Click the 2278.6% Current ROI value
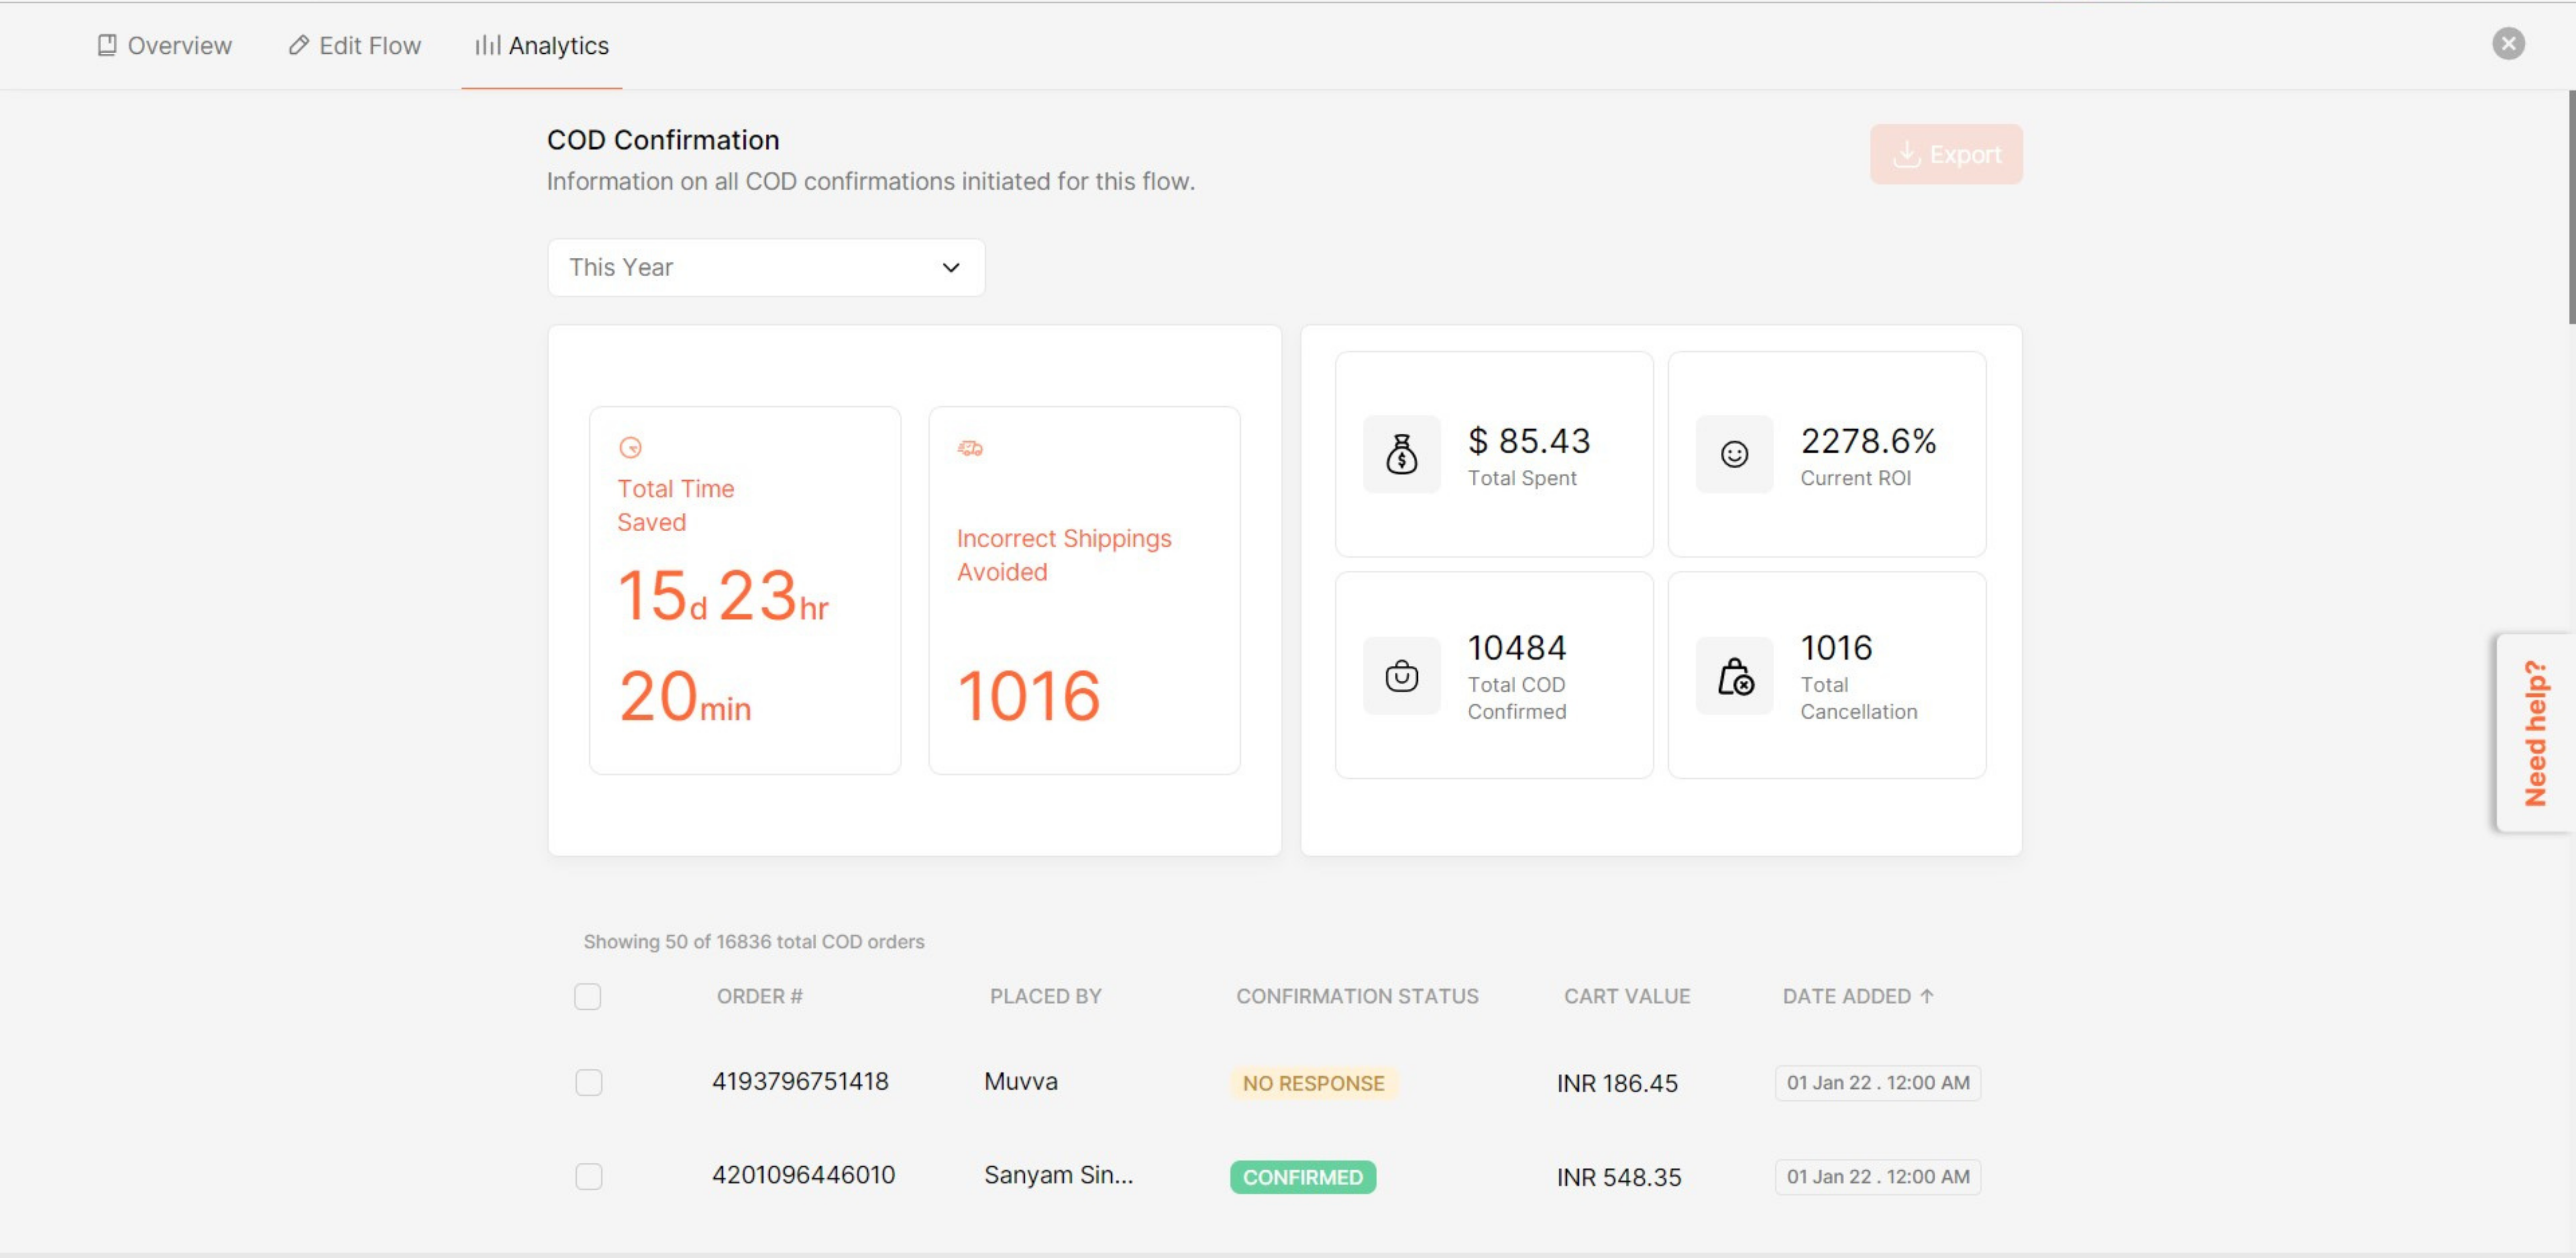This screenshot has width=2576, height=1258. (1868, 441)
